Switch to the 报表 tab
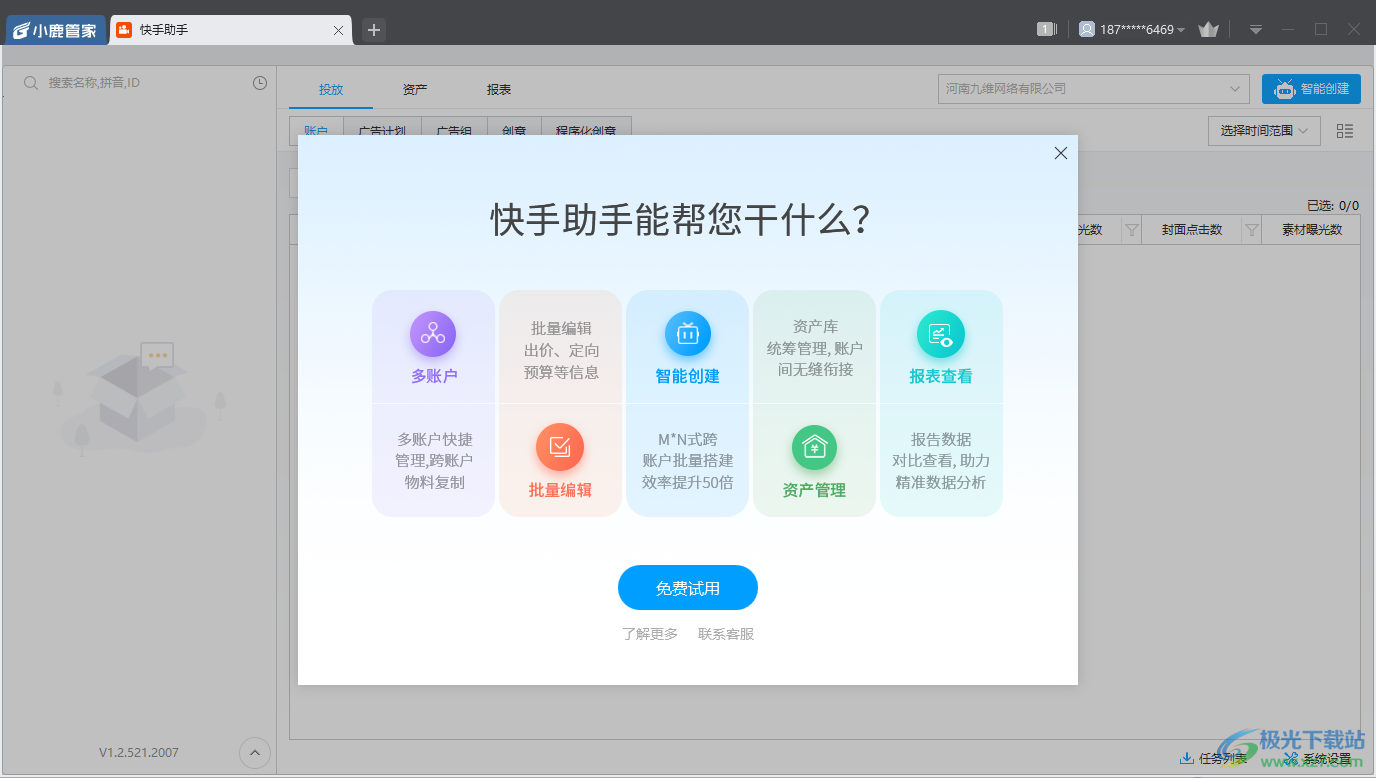The width and height of the screenshot is (1376, 778). 499,89
